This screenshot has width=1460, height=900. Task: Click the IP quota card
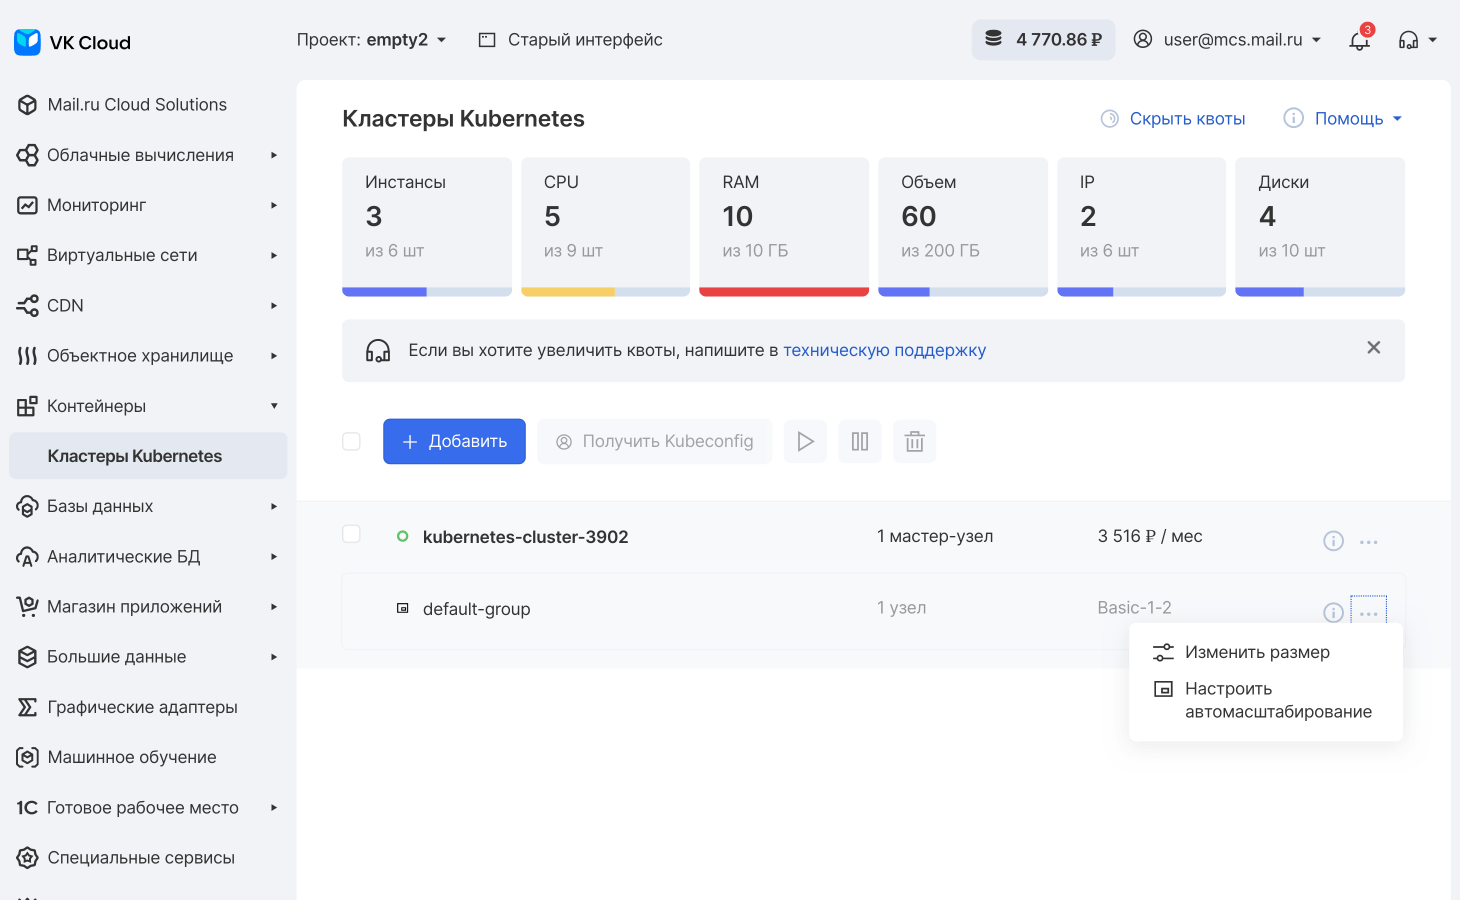1141,227
